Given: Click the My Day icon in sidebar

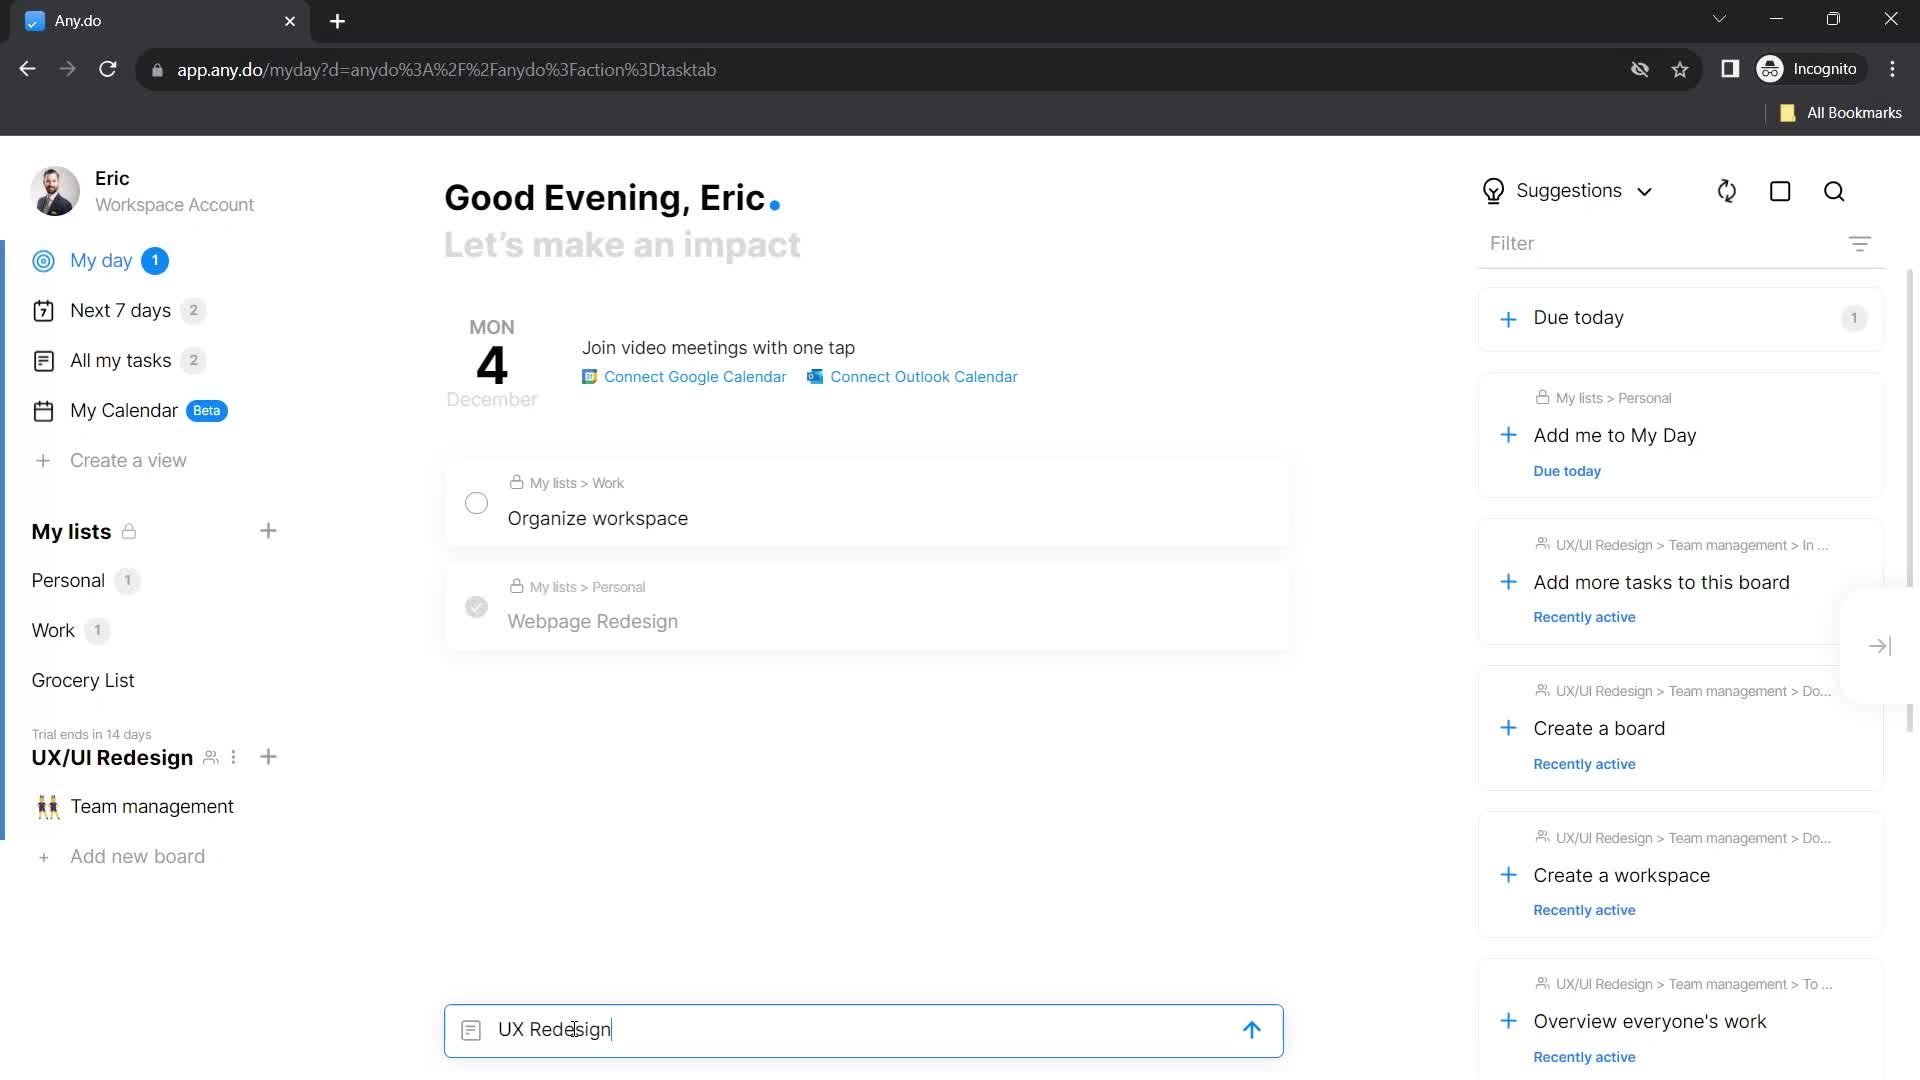Looking at the screenshot, I should (x=44, y=260).
